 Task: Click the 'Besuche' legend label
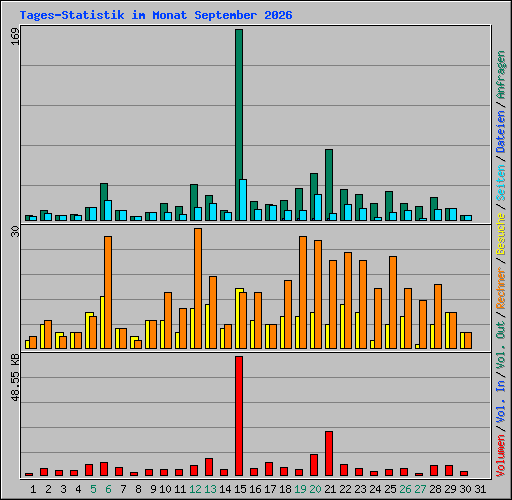[501, 234]
